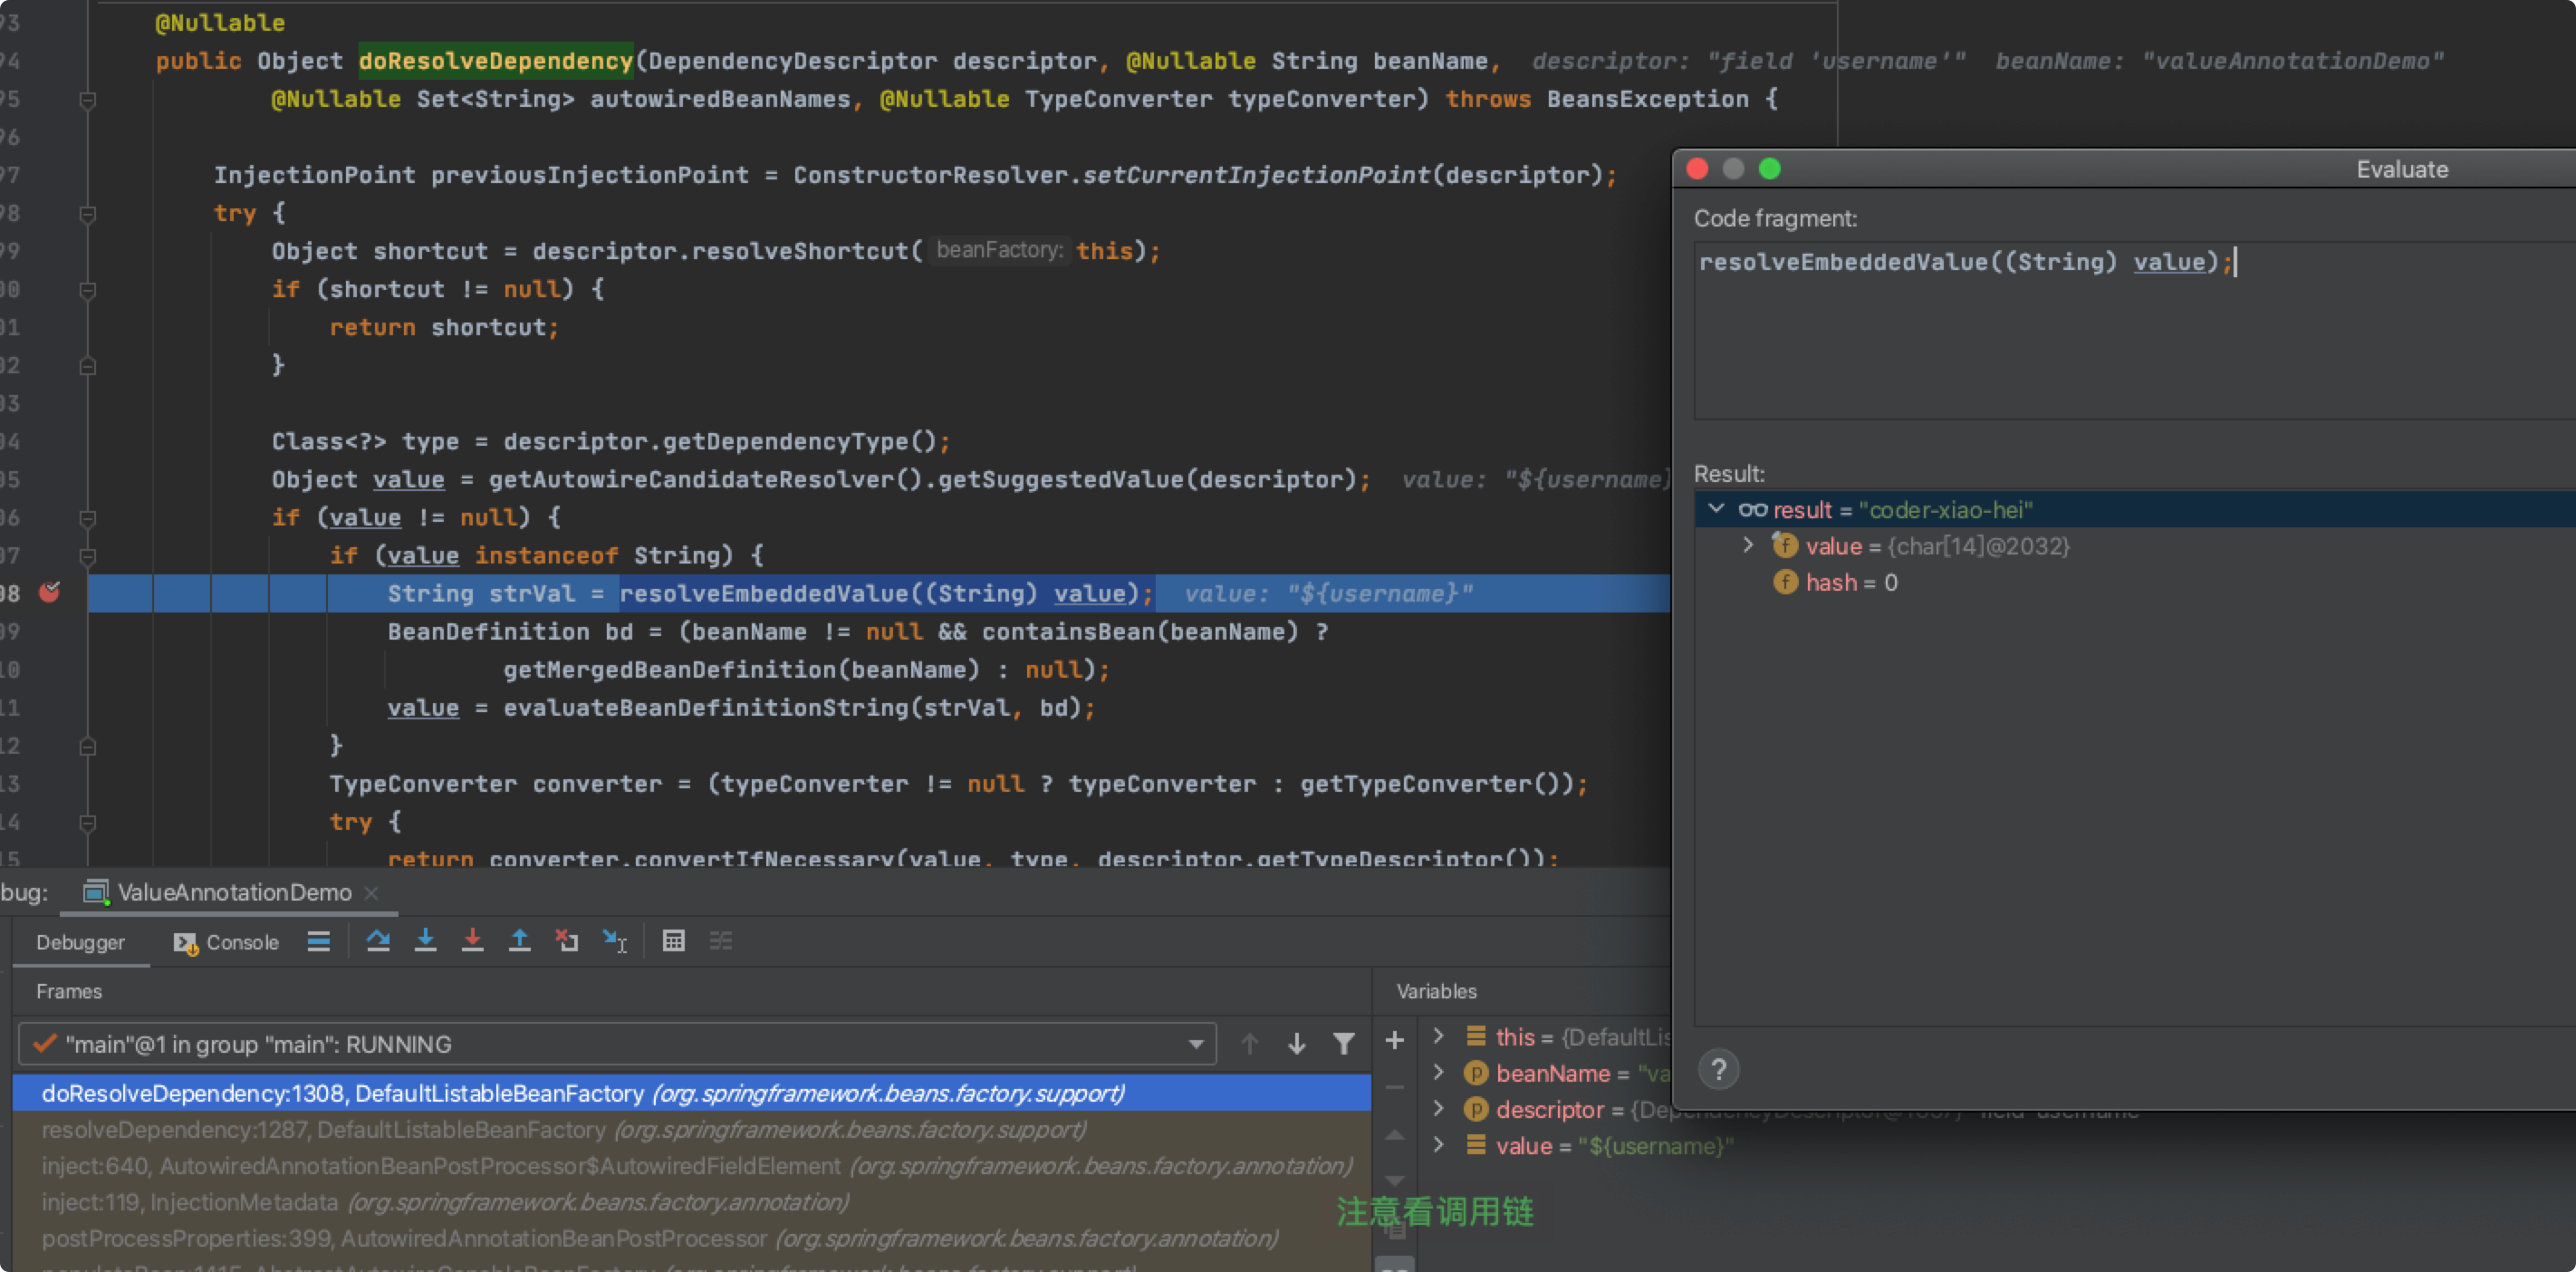This screenshot has height=1272, width=2576.
Task: Click the help question mark in Evaluate dialog
Action: click(x=1718, y=1070)
